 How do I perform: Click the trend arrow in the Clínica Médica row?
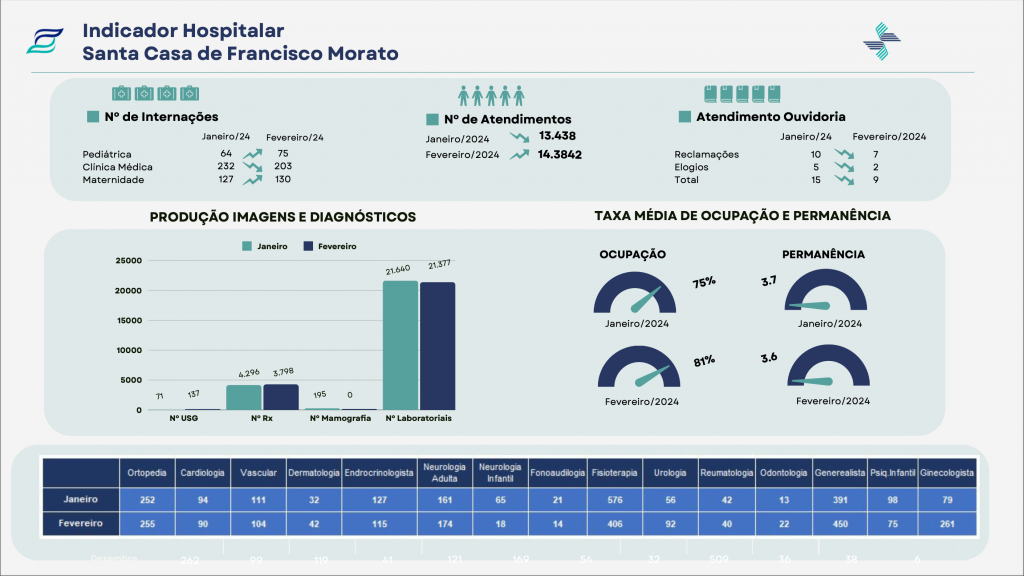pos(253,167)
